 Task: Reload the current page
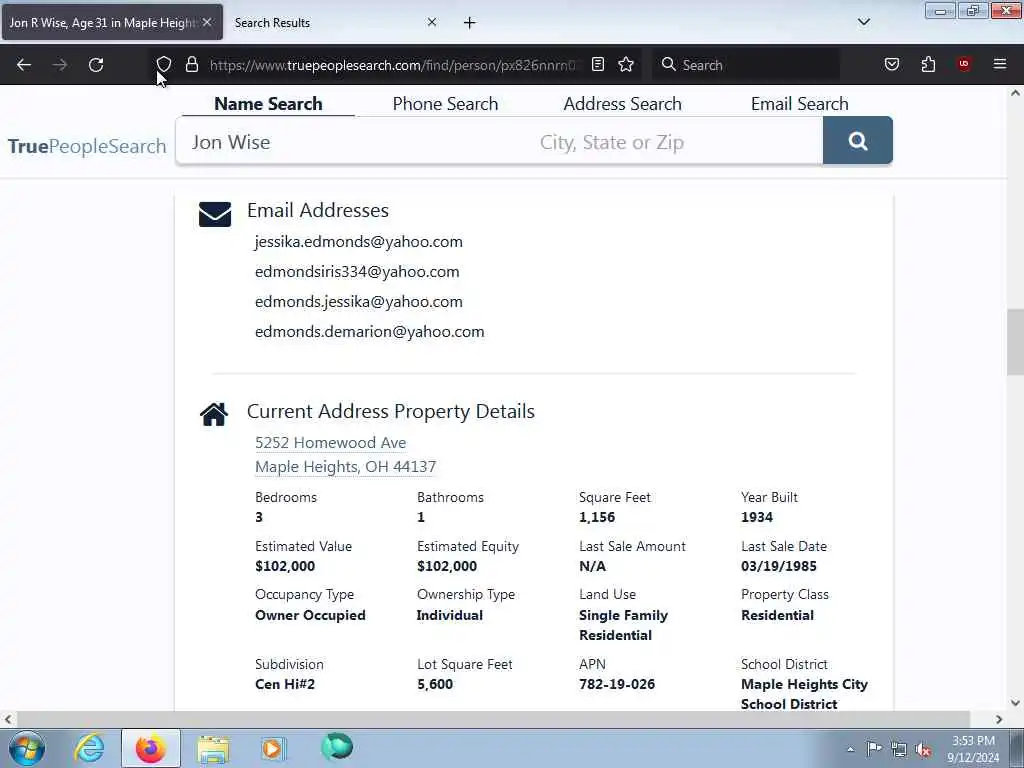[96, 65]
